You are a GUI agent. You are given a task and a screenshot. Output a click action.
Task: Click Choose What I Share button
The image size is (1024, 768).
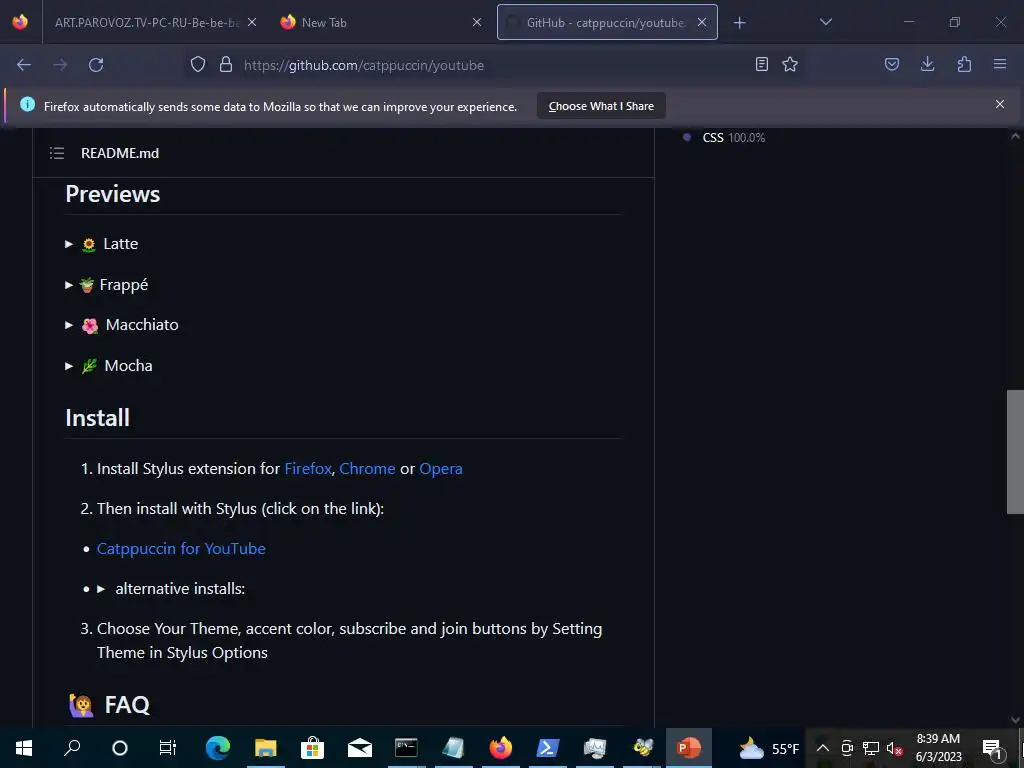click(601, 106)
